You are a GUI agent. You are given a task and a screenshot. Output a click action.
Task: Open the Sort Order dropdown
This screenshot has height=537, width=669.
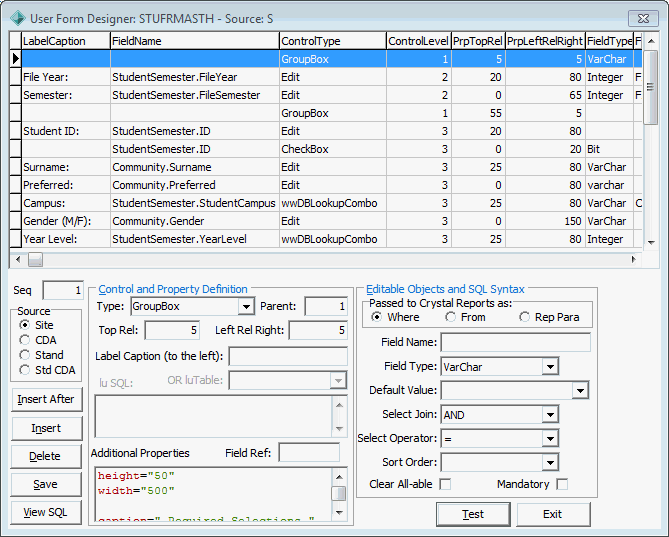pyautogui.click(x=550, y=462)
